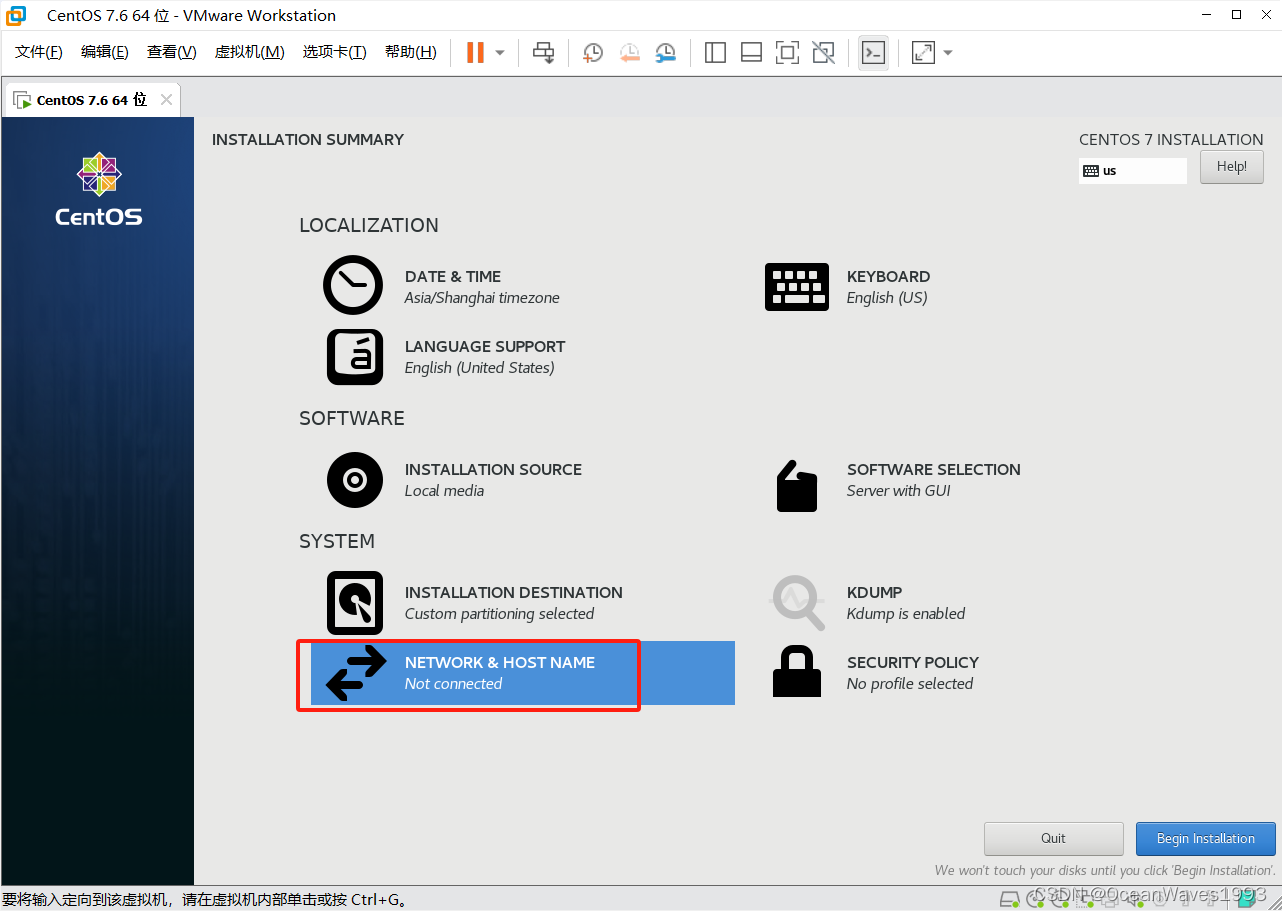The image size is (1282, 911).
Task: Open the stretch options dropdown arrow
Action: pos(948,52)
